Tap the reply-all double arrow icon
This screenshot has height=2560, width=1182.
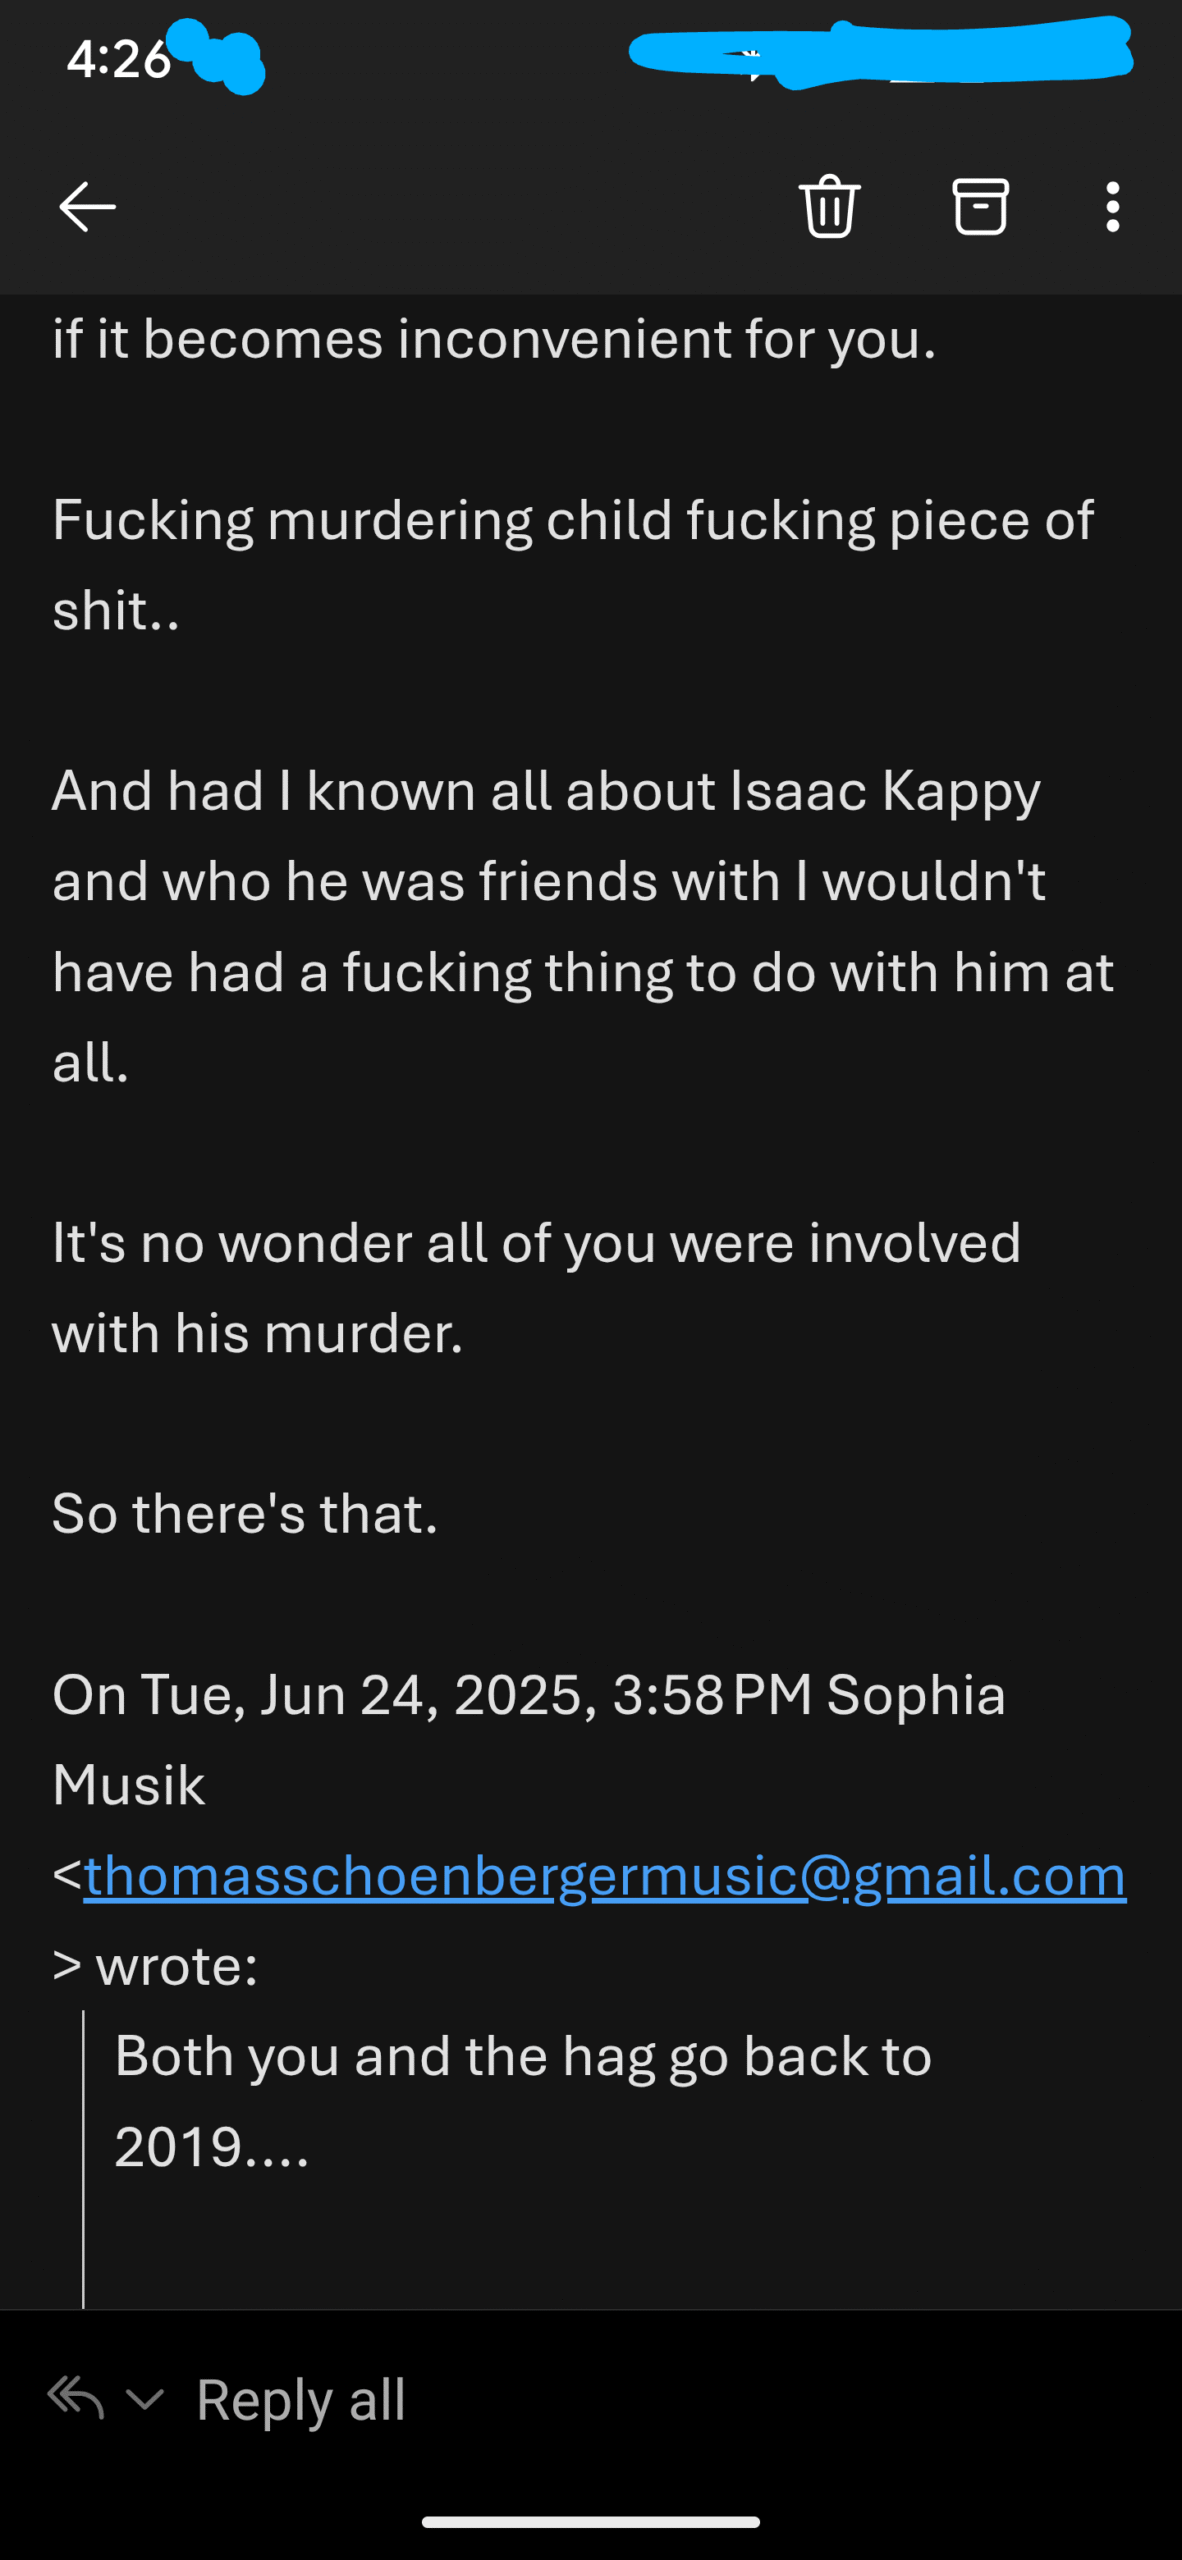click(76, 2398)
